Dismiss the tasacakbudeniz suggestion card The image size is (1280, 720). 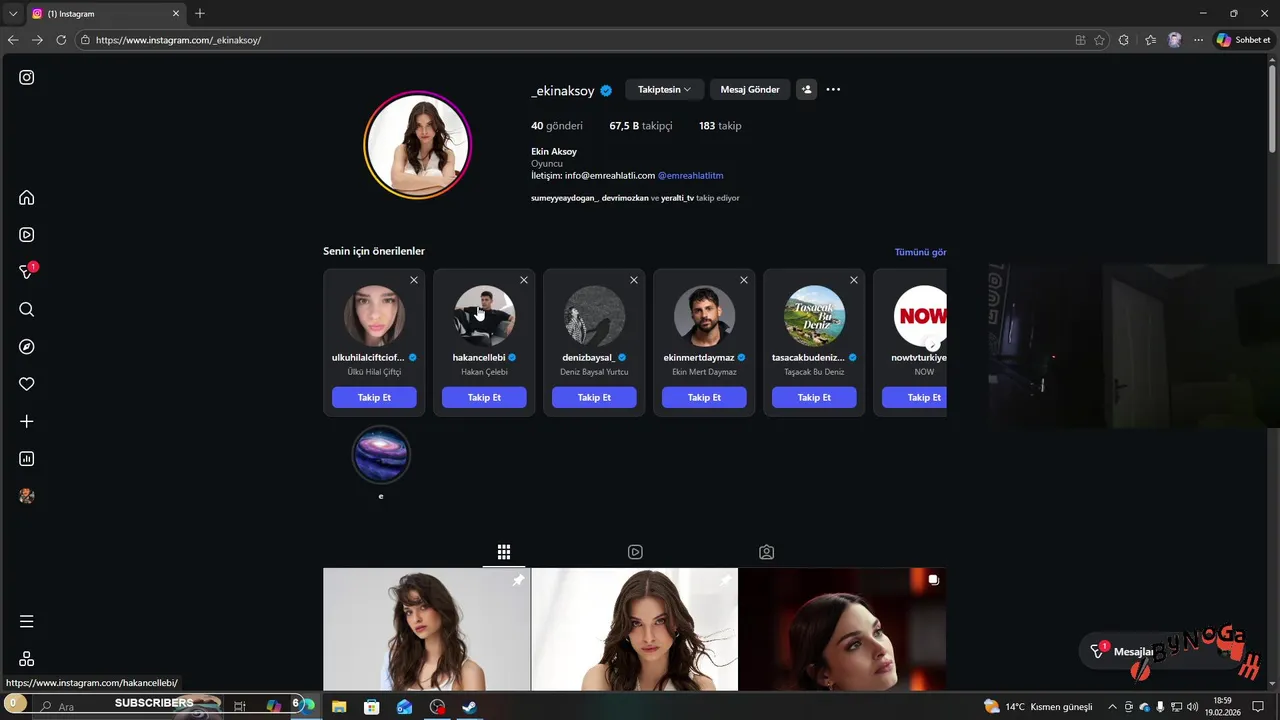pos(854,280)
